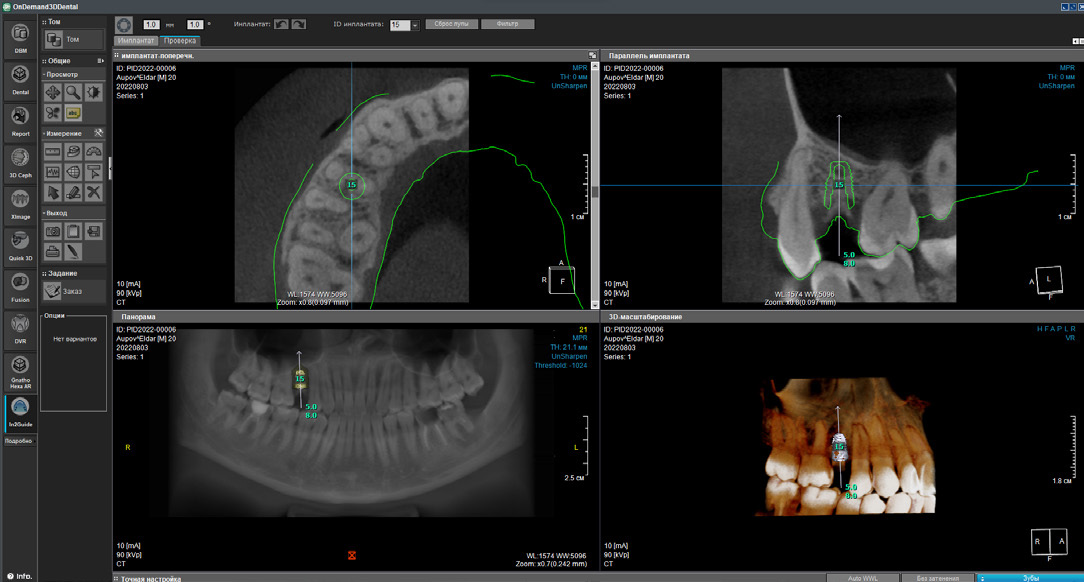Click the Фильтр button
Viewport: 1084px width, 582px height.
click(507, 24)
